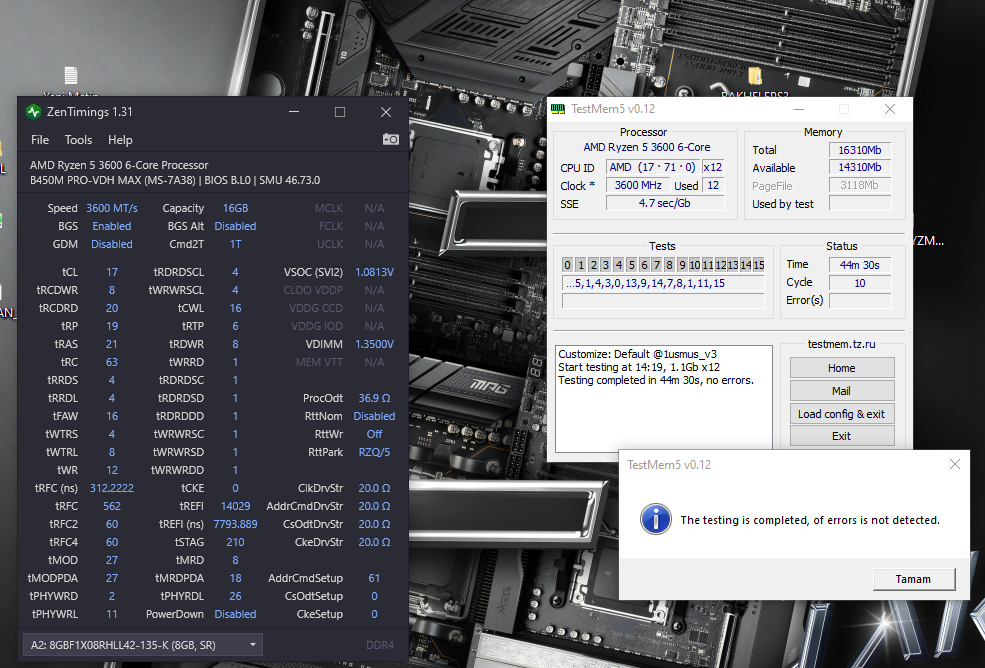Confirm the dialog with the Tamam button
Screen dimensions: 985x668
click(x=913, y=579)
